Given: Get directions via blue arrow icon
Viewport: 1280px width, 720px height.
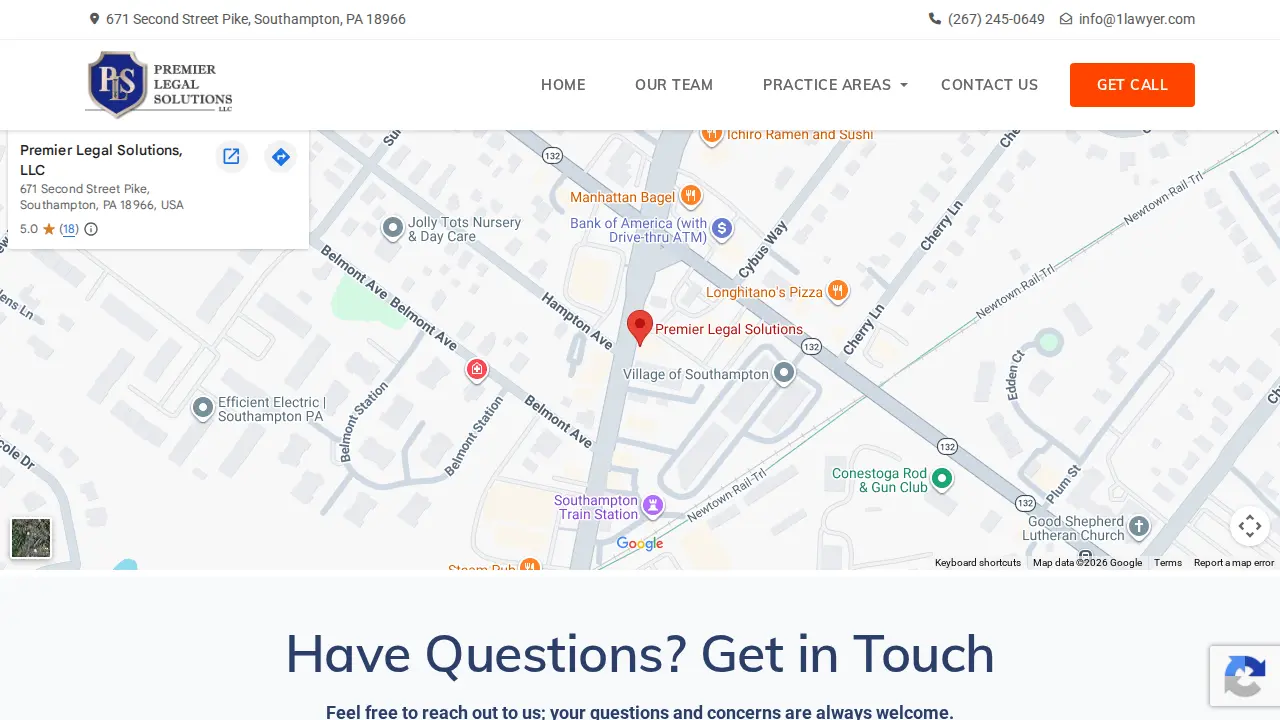Looking at the screenshot, I should tap(281, 156).
